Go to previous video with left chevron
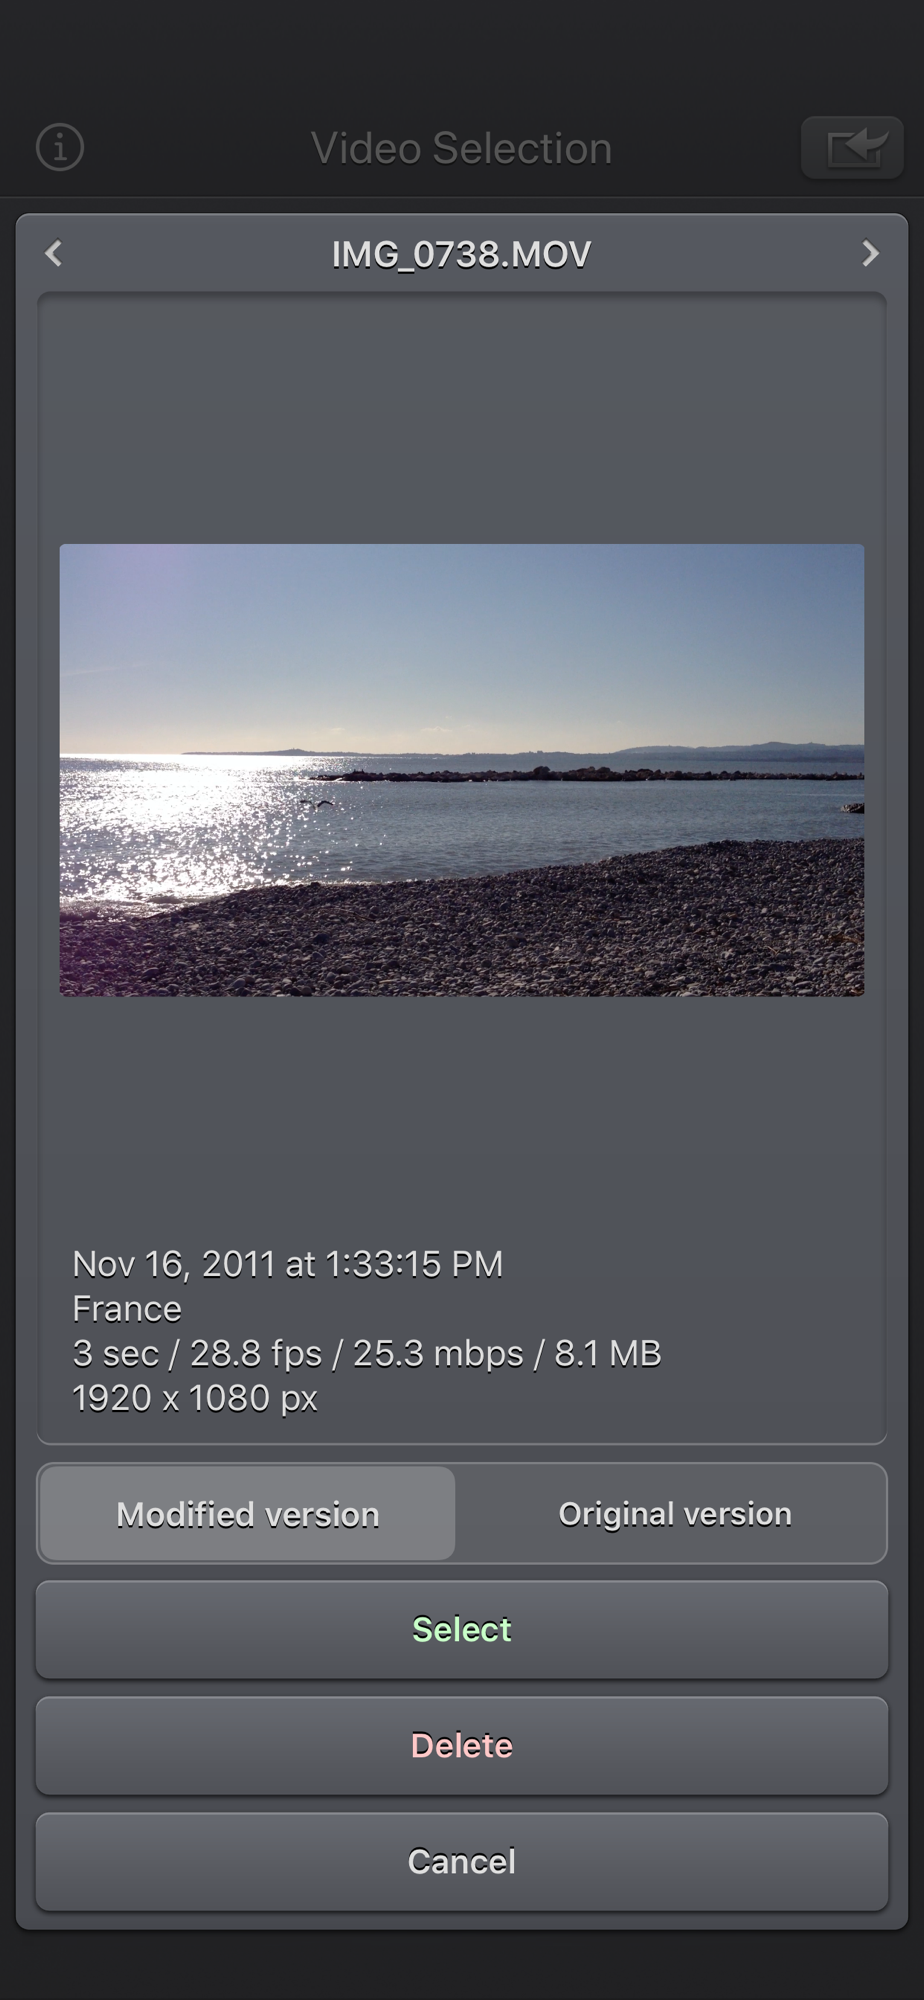Screen dimensions: 924x2000 coord(54,254)
